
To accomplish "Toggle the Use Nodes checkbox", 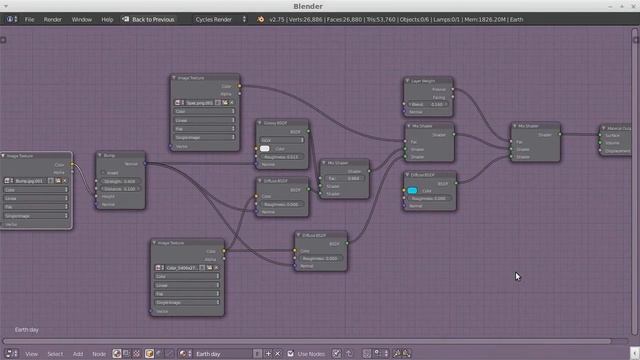I will [291, 353].
